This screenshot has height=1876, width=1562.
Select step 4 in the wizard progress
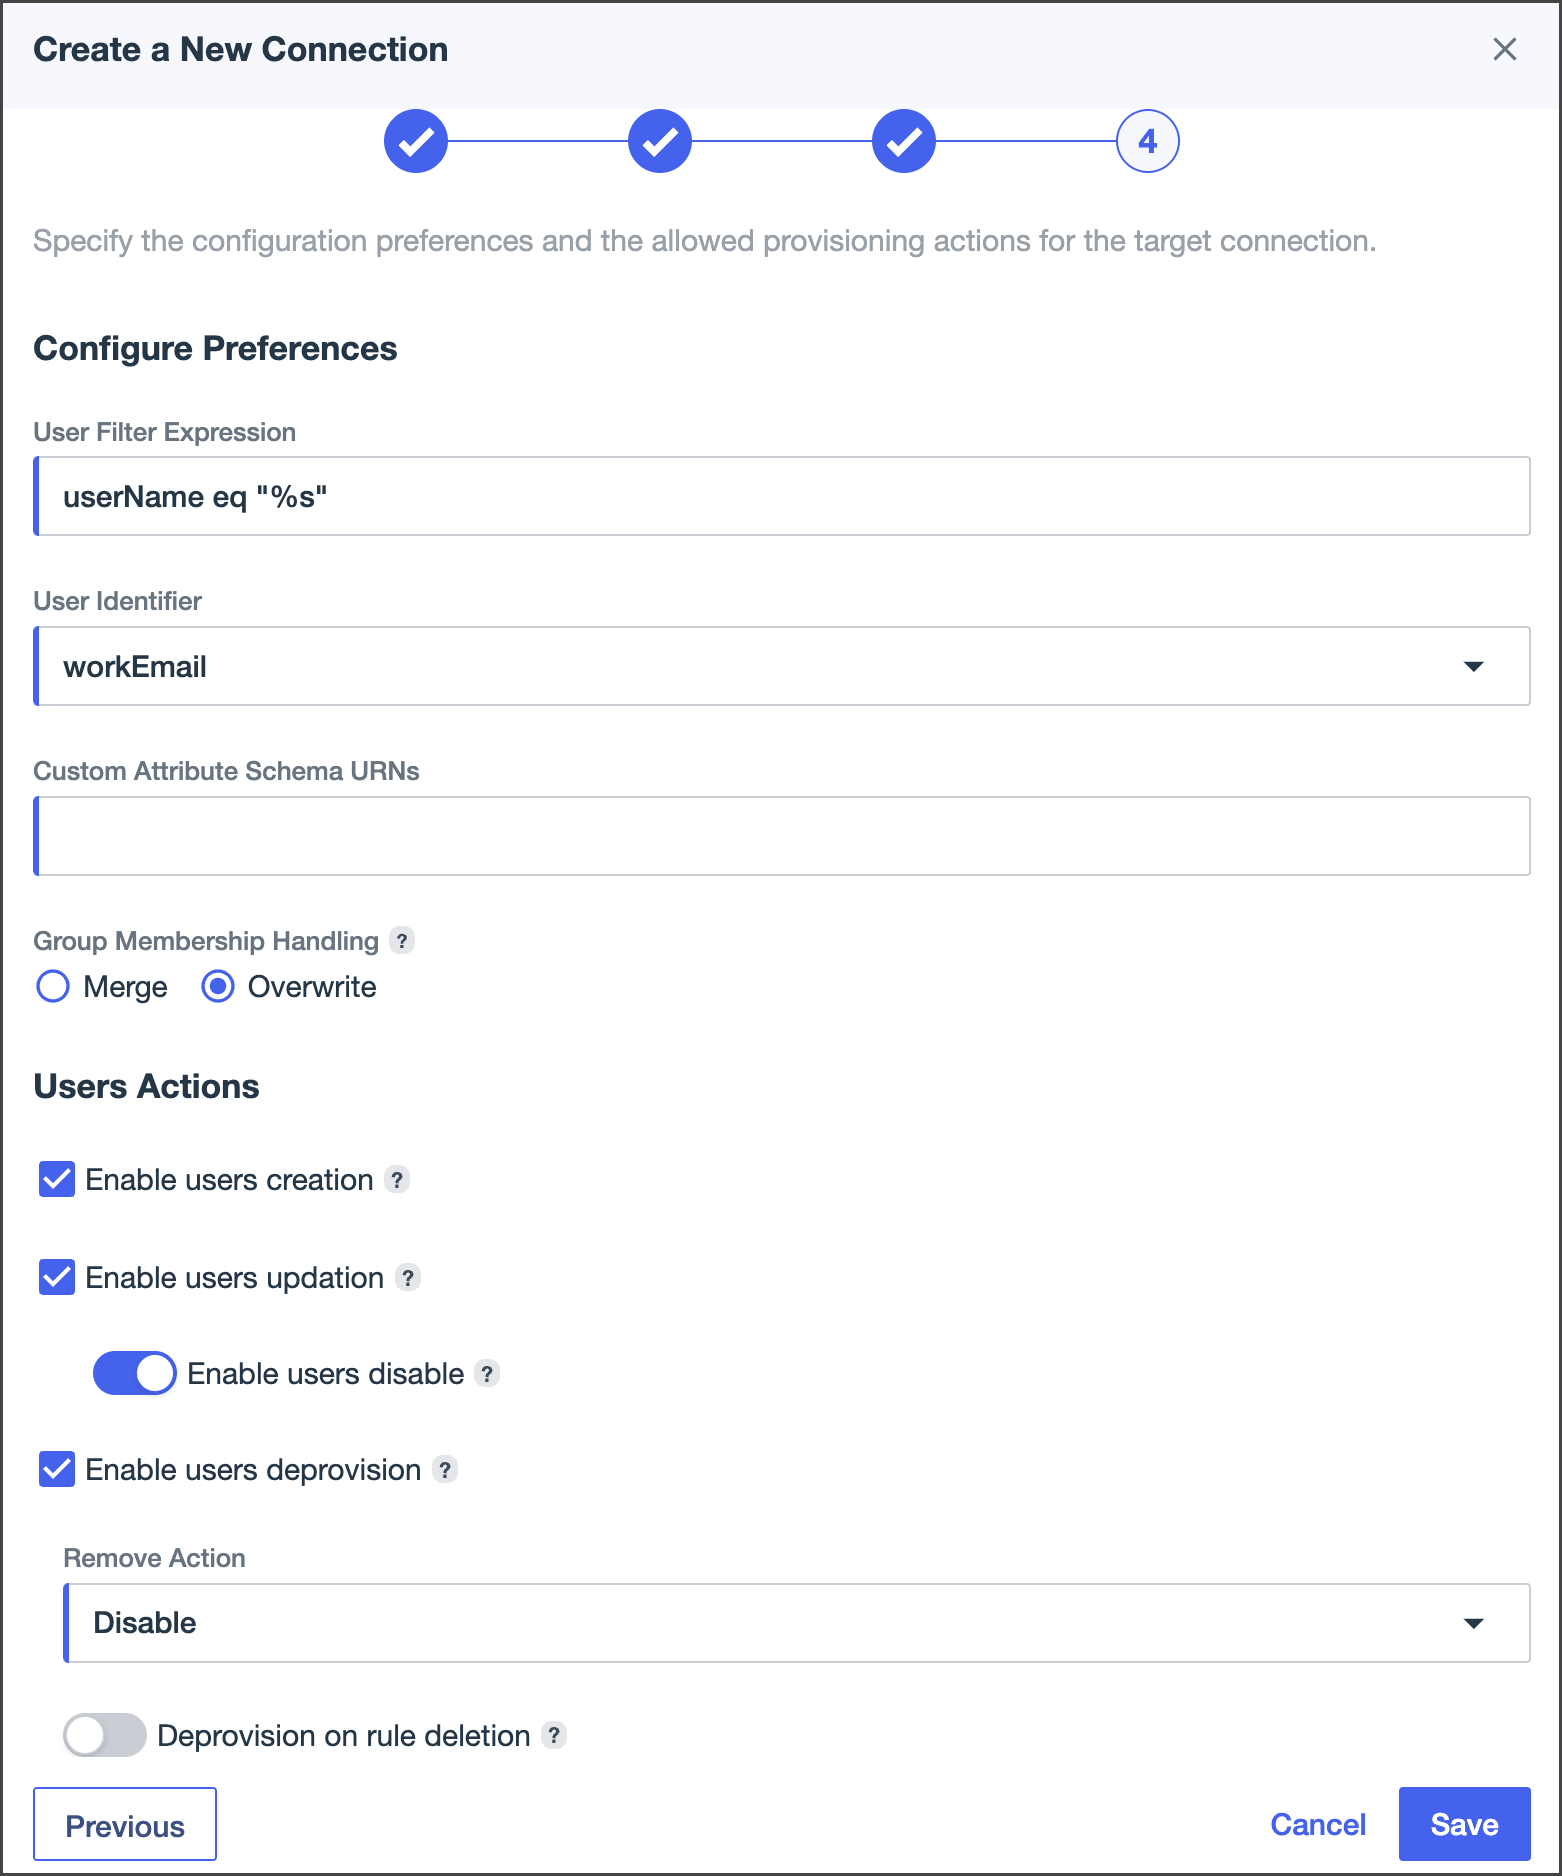(1148, 141)
